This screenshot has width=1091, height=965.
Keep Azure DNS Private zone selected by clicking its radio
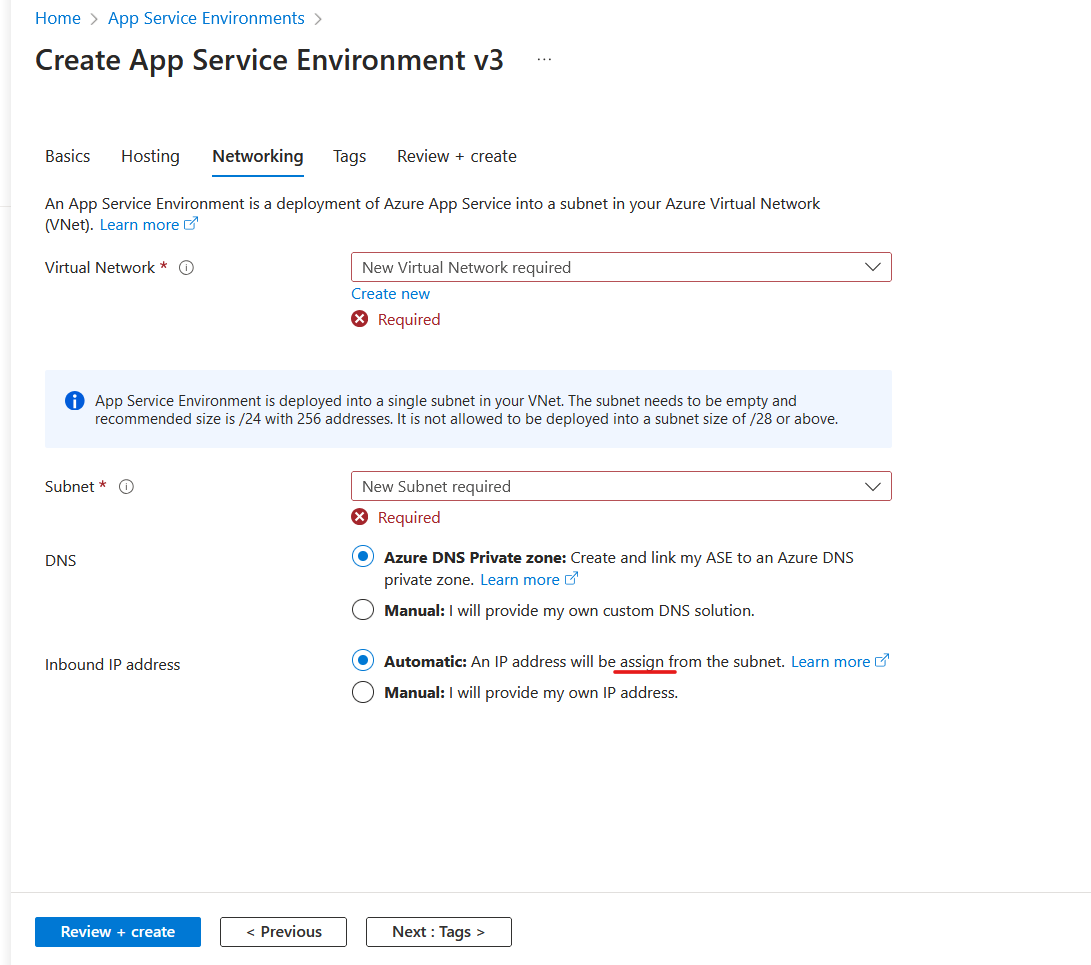[362, 556]
